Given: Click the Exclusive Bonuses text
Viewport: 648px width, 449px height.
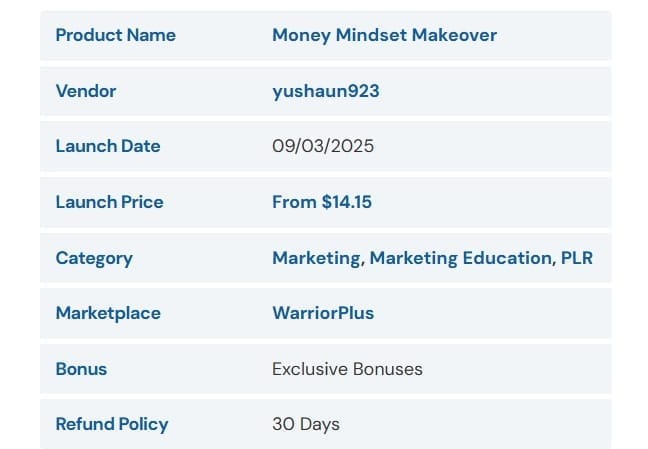Looking at the screenshot, I should (347, 369).
